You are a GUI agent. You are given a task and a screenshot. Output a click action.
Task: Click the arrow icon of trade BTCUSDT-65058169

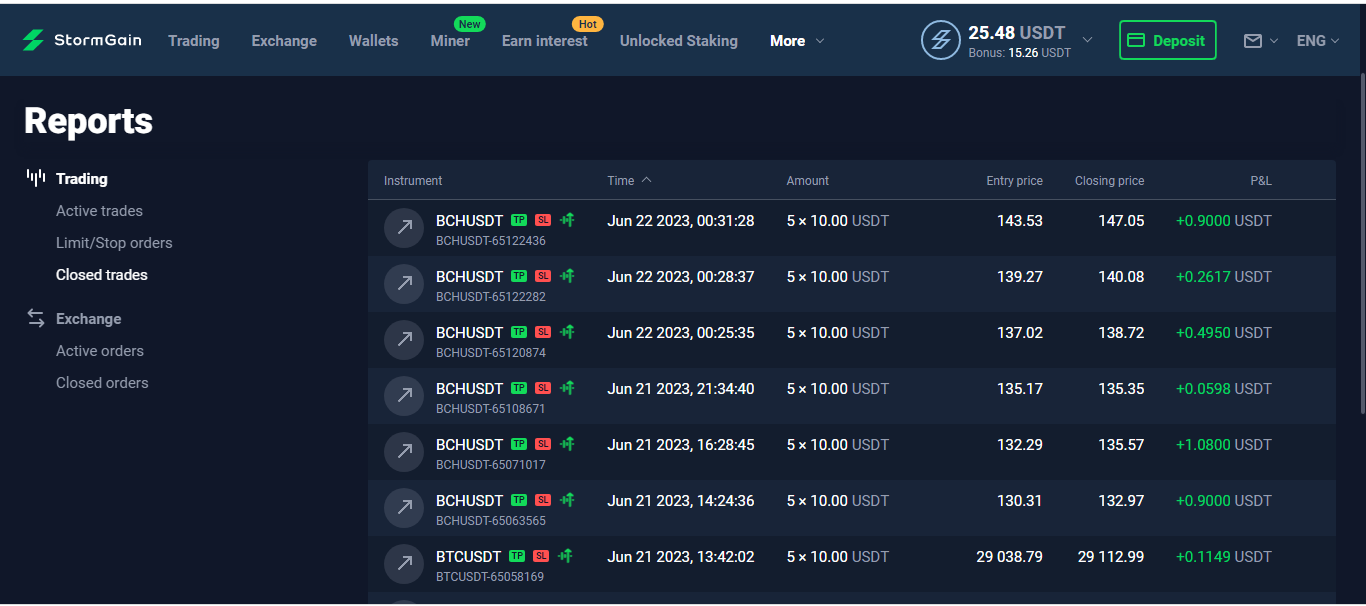(x=404, y=564)
